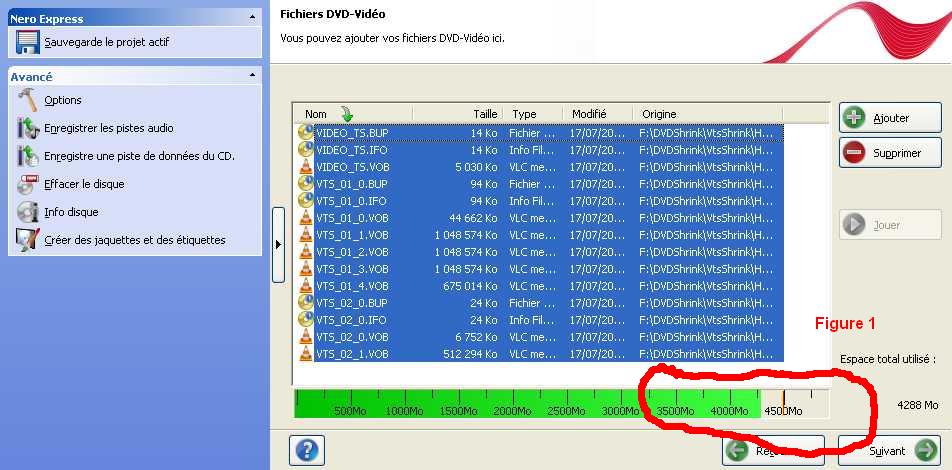Click the 5 030 Ko size value
This screenshot has width=952, height=470.
(x=477, y=166)
